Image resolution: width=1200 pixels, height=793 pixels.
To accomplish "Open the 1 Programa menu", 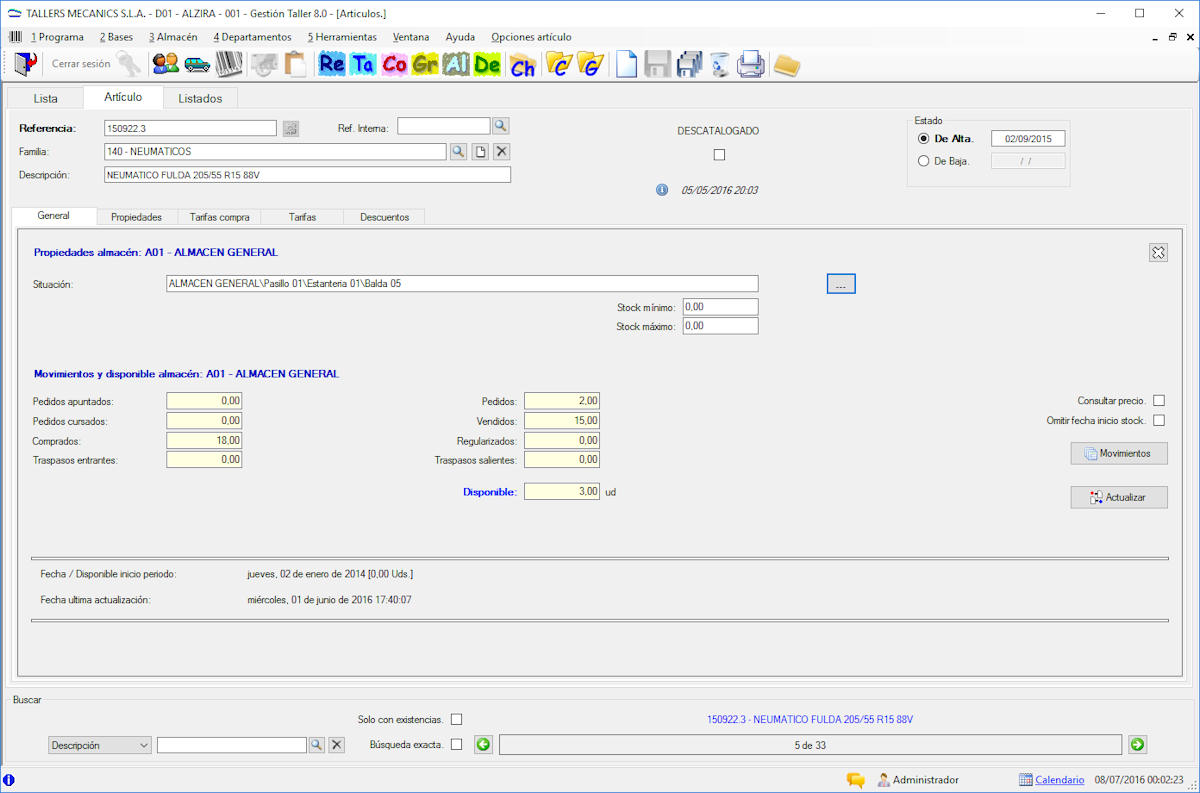I will [57, 37].
